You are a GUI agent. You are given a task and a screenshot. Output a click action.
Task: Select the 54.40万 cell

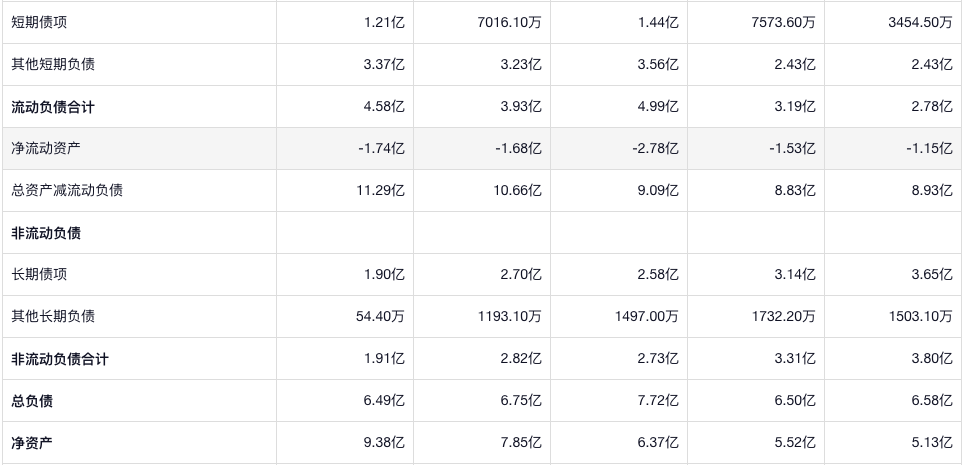380,316
